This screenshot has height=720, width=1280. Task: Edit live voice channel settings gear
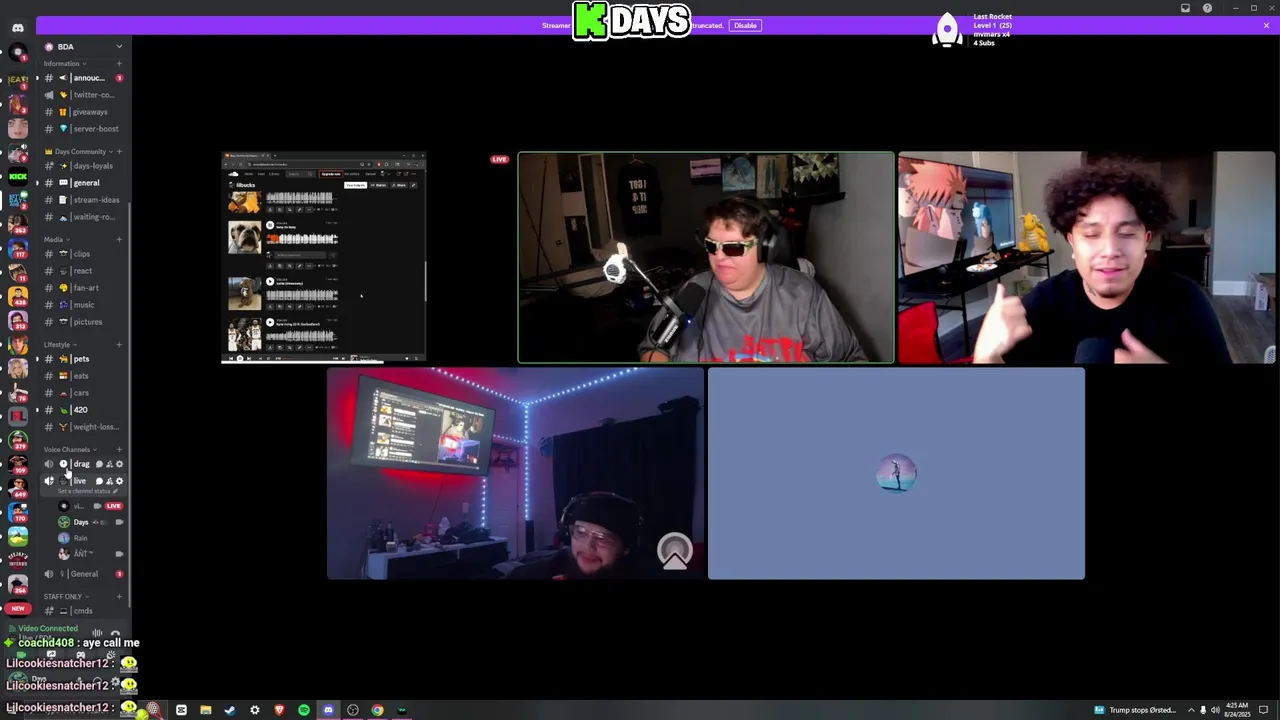[119, 481]
